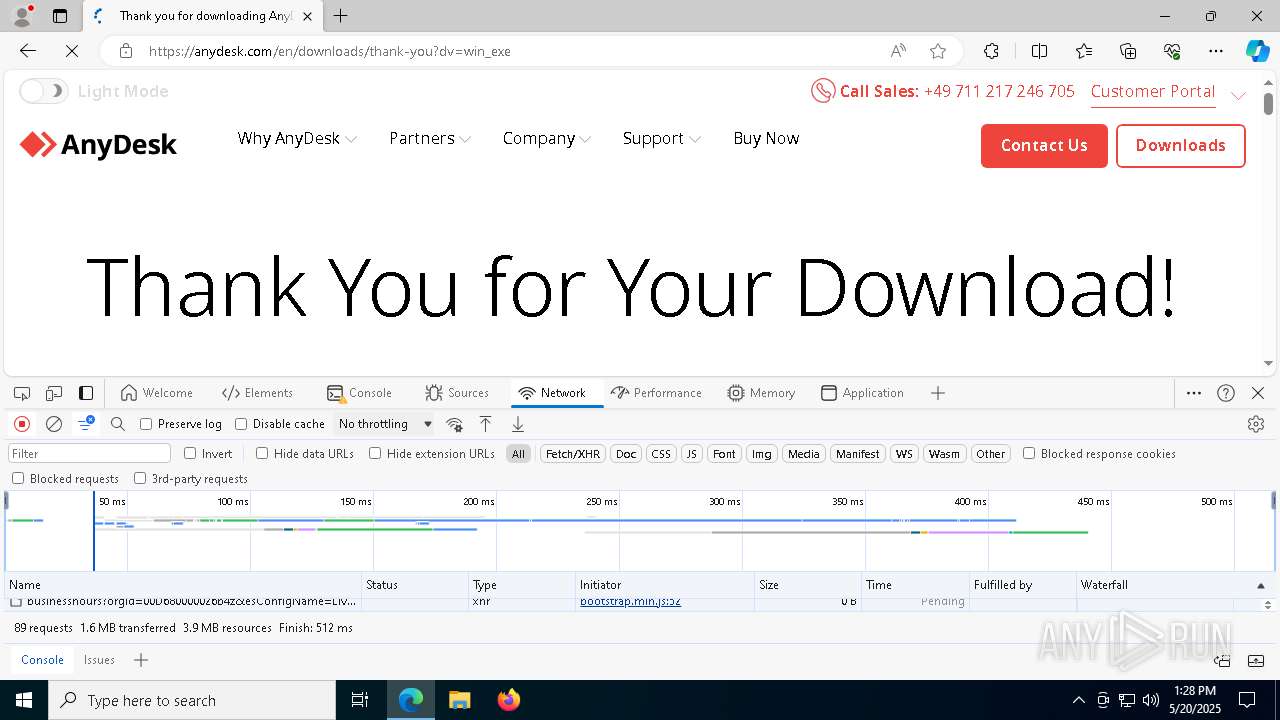Export HAR file download arrow
The height and width of the screenshot is (720, 1280).
point(518,424)
